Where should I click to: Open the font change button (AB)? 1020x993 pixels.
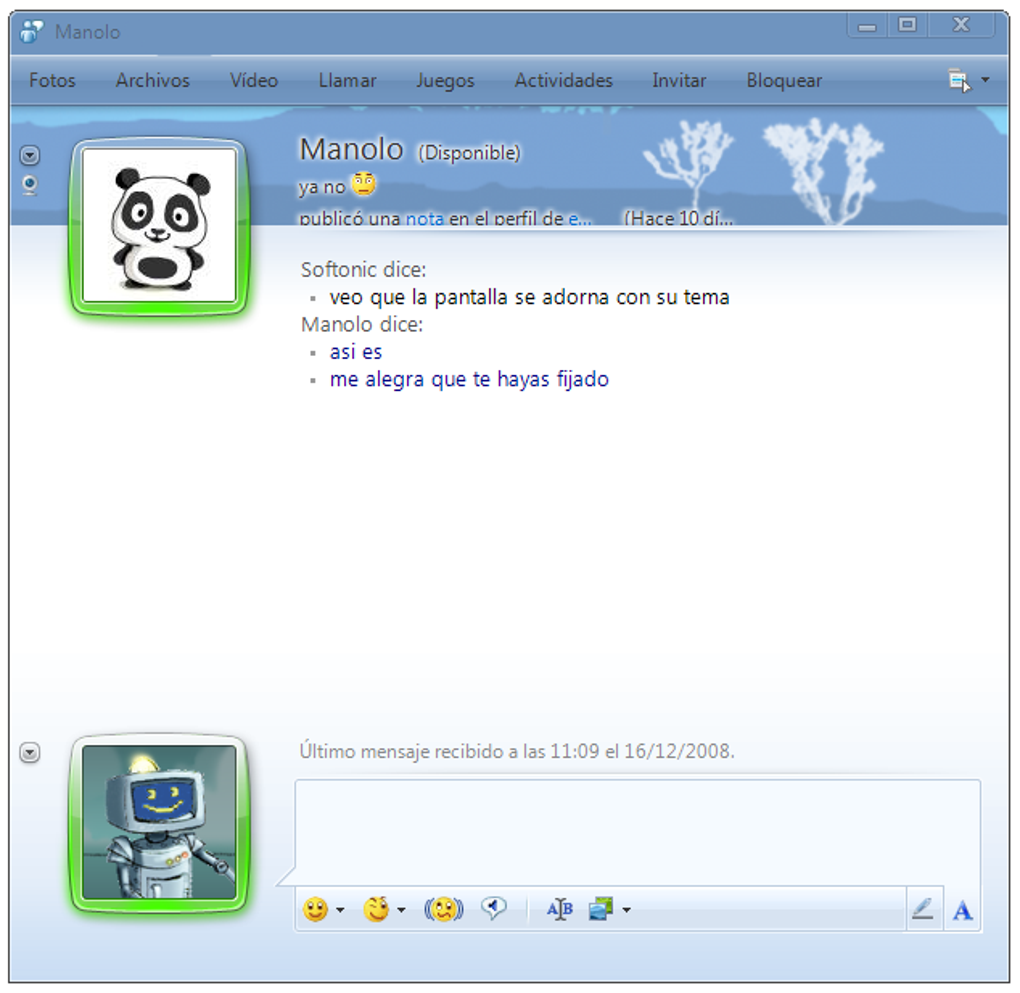[x=559, y=909]
